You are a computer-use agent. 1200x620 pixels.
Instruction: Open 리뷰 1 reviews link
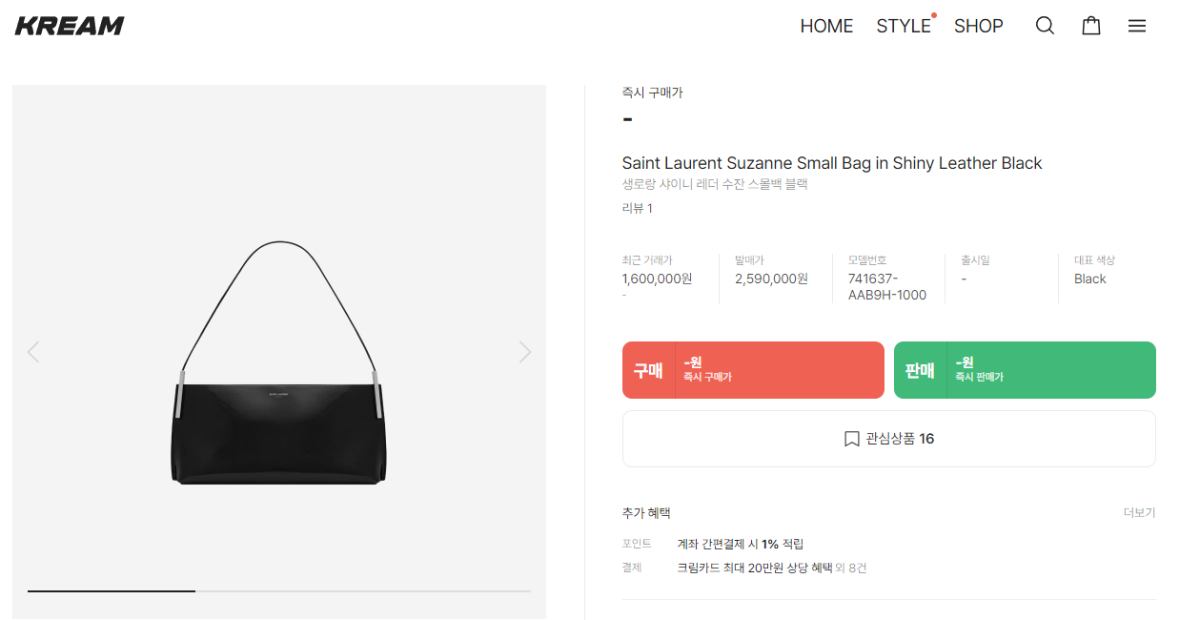pyautogui.click(x=637, y=208)
